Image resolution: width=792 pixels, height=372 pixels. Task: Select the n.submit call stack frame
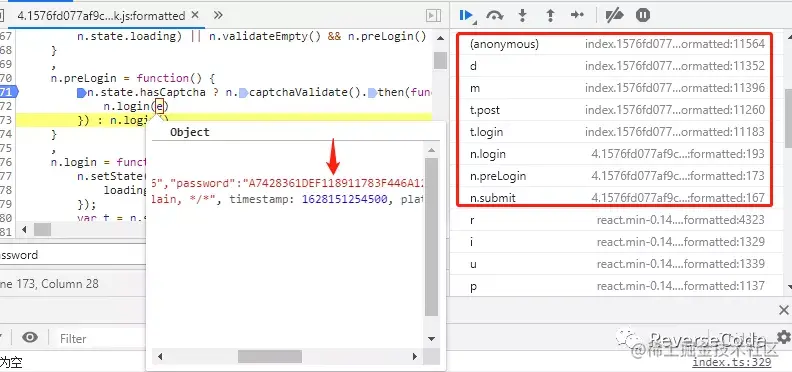click(x=617, y=198)
